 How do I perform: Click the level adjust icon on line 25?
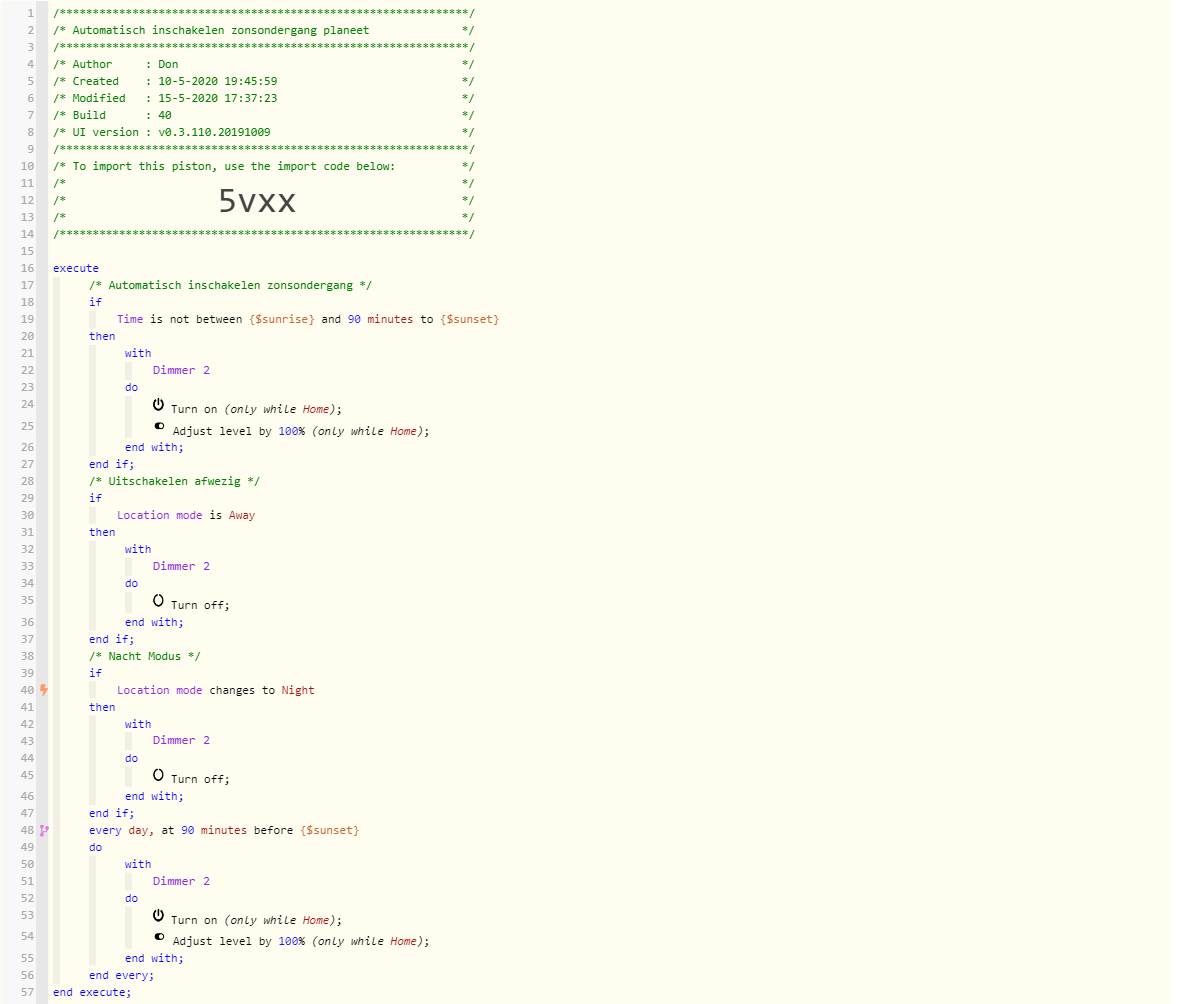(159, 426)
